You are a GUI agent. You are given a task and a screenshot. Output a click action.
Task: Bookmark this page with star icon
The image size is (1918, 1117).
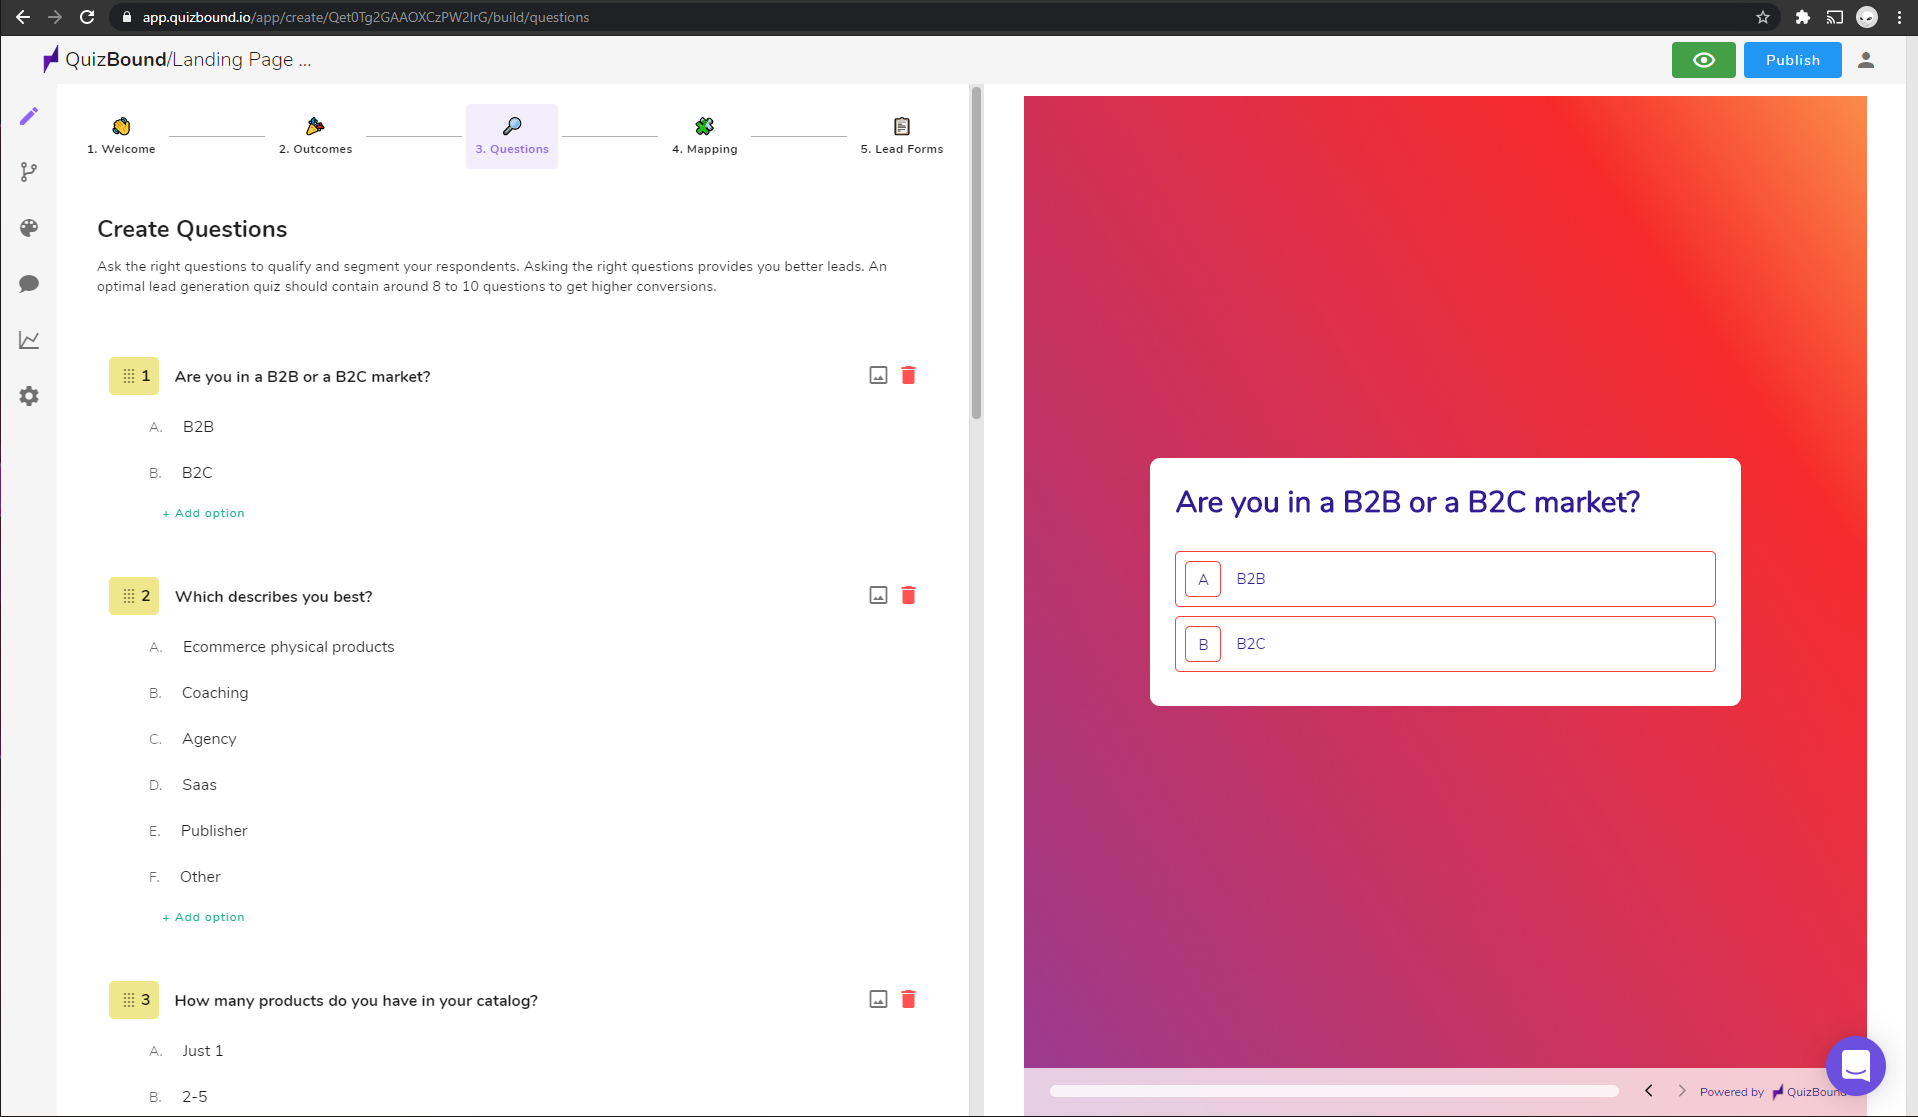coord(1763,17)
